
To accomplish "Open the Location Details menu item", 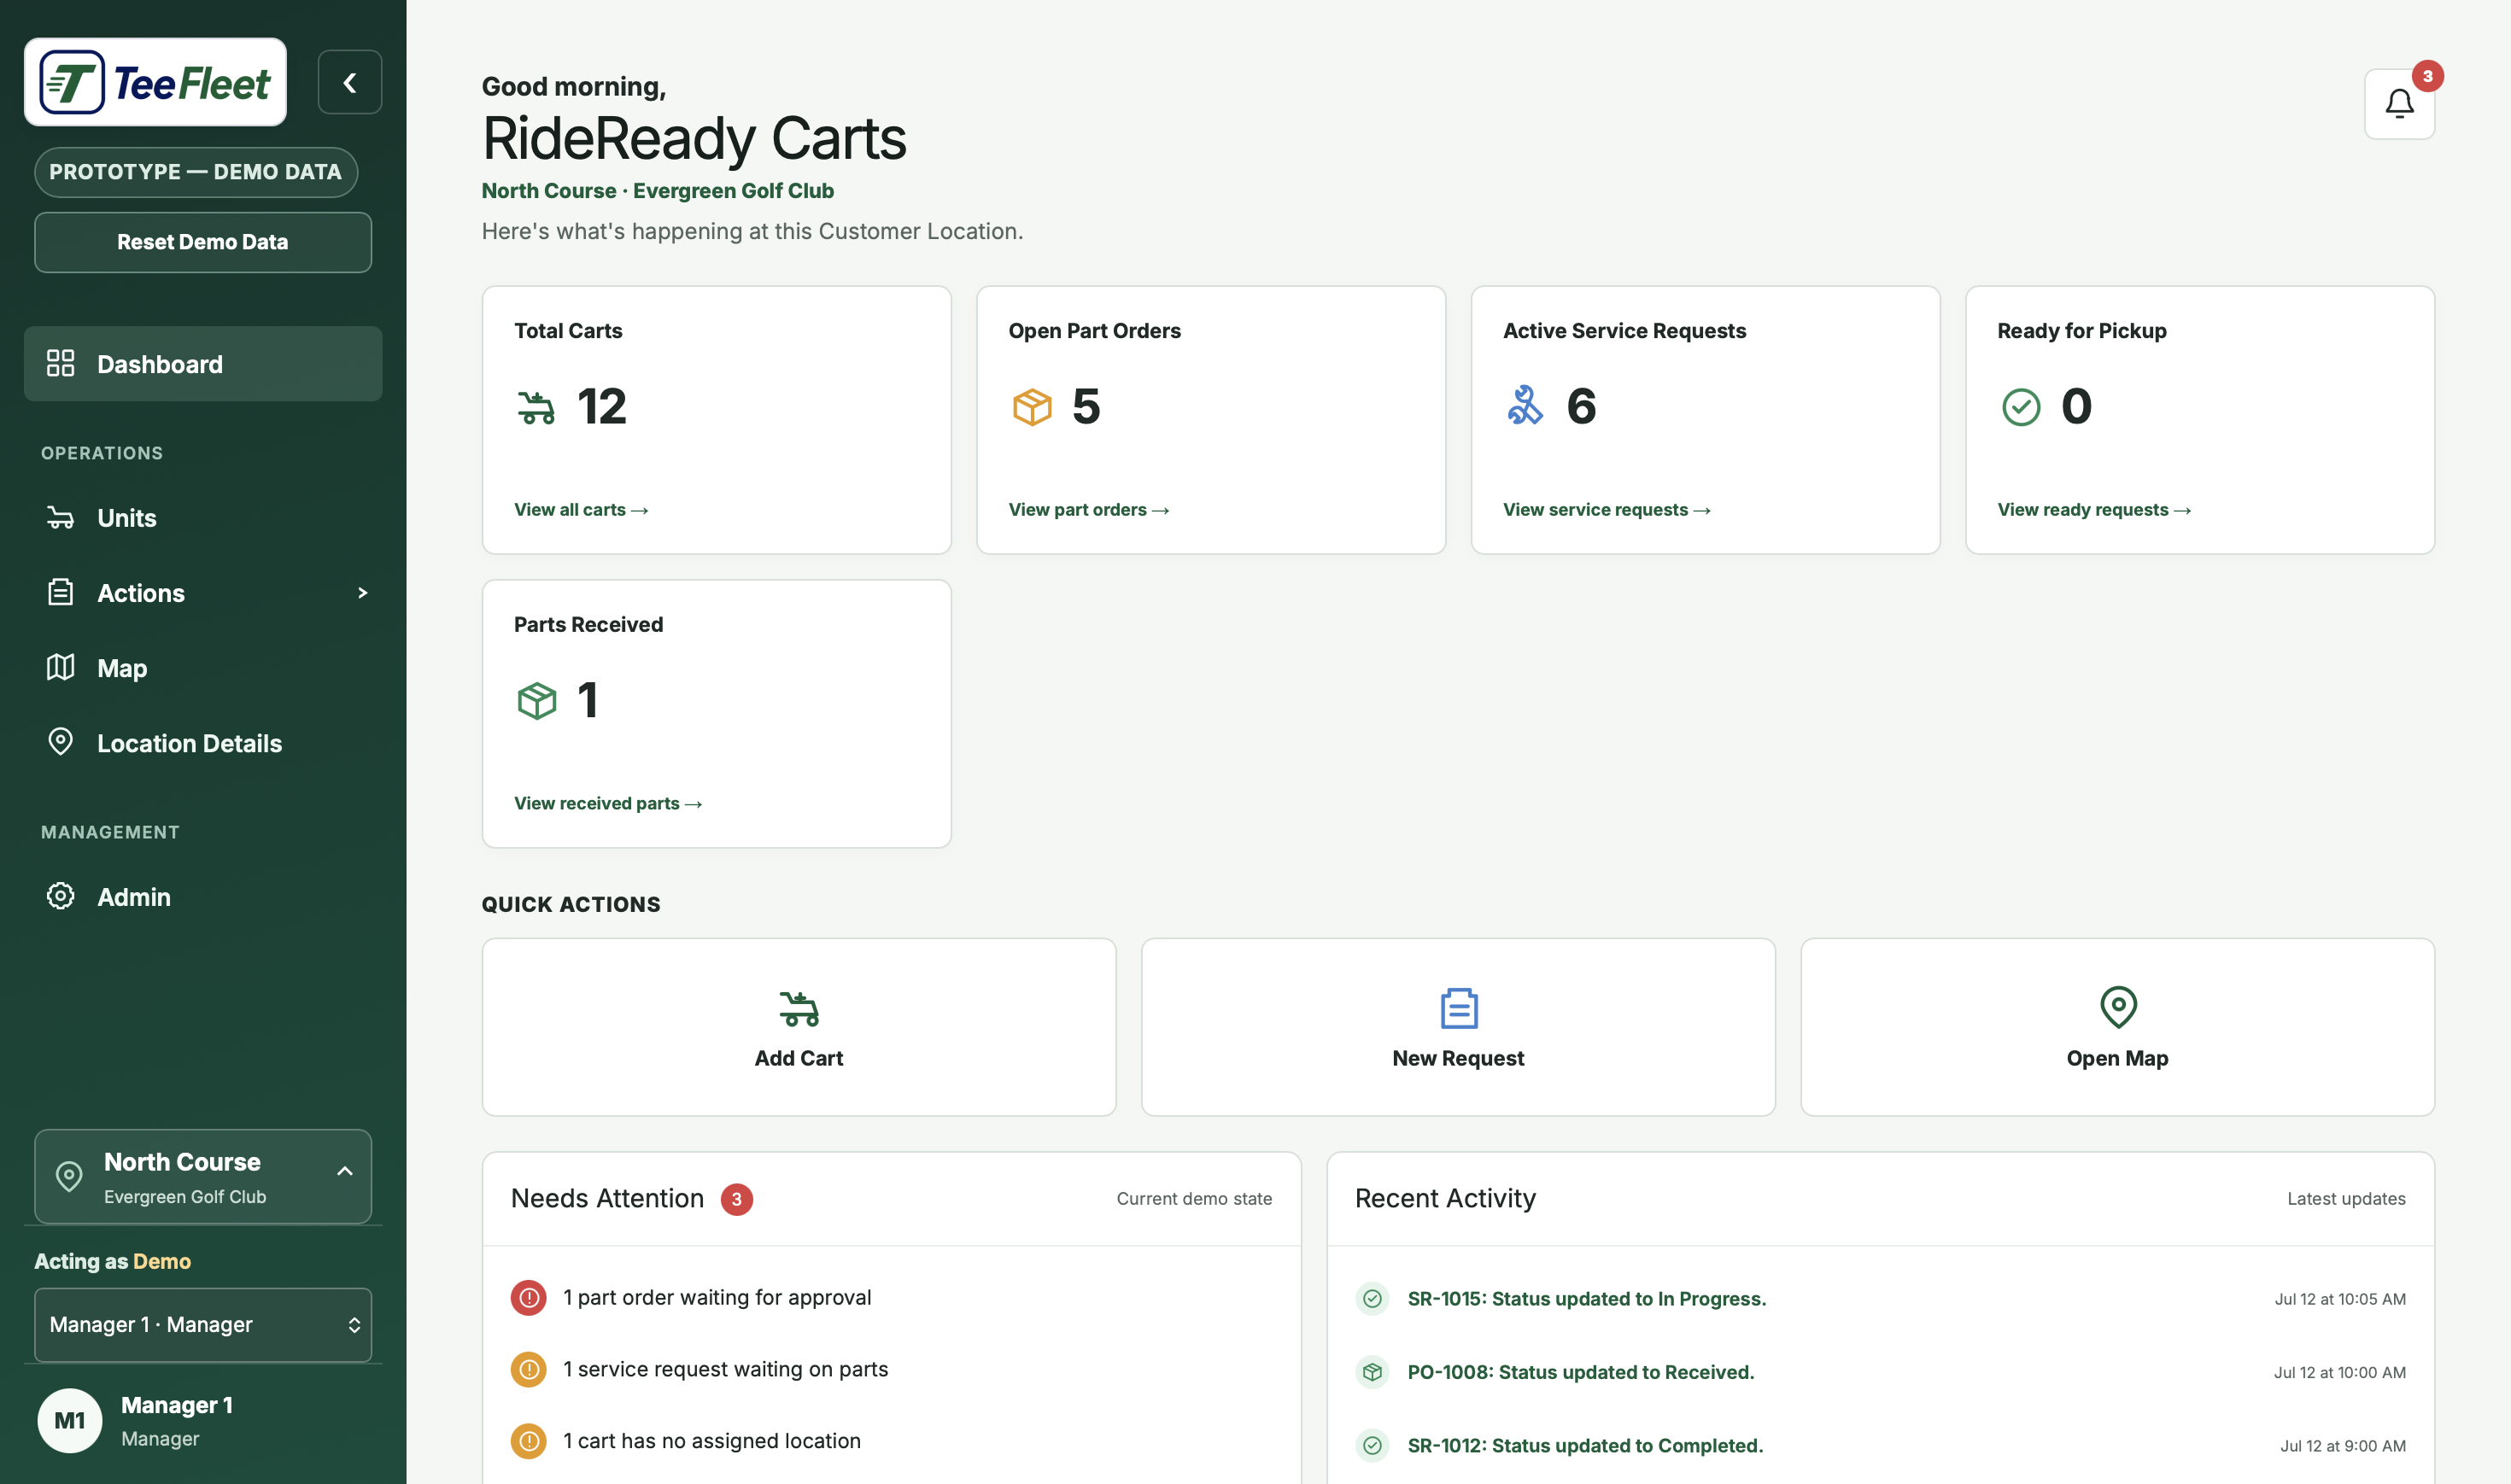I will tap(203, 743).
